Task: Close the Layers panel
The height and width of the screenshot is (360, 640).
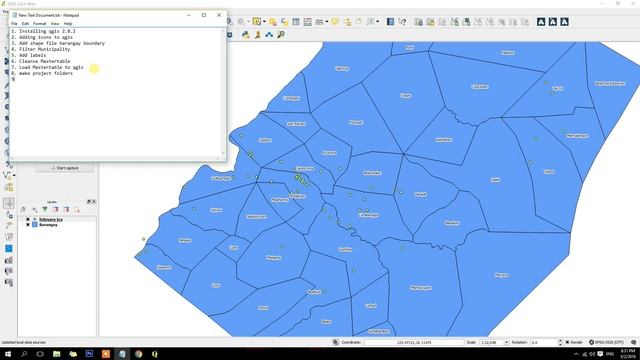Action: click(x=94, y=202)
